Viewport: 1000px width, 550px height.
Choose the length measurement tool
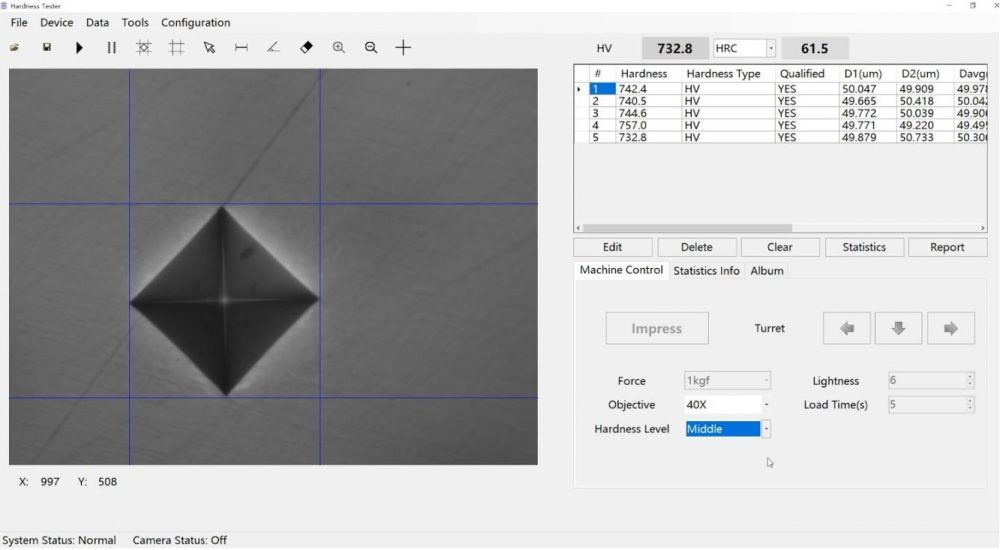(x=241, y=48)
